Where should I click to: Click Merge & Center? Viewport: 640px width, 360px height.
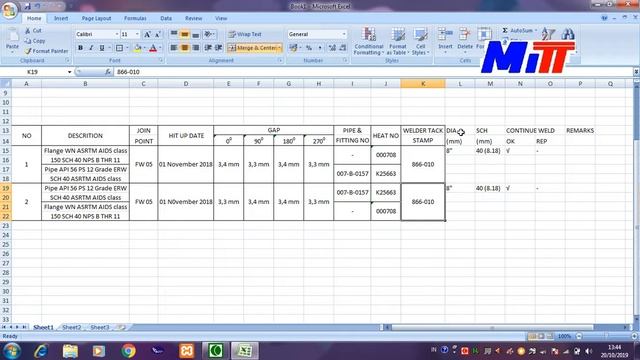tap(252, 48)
